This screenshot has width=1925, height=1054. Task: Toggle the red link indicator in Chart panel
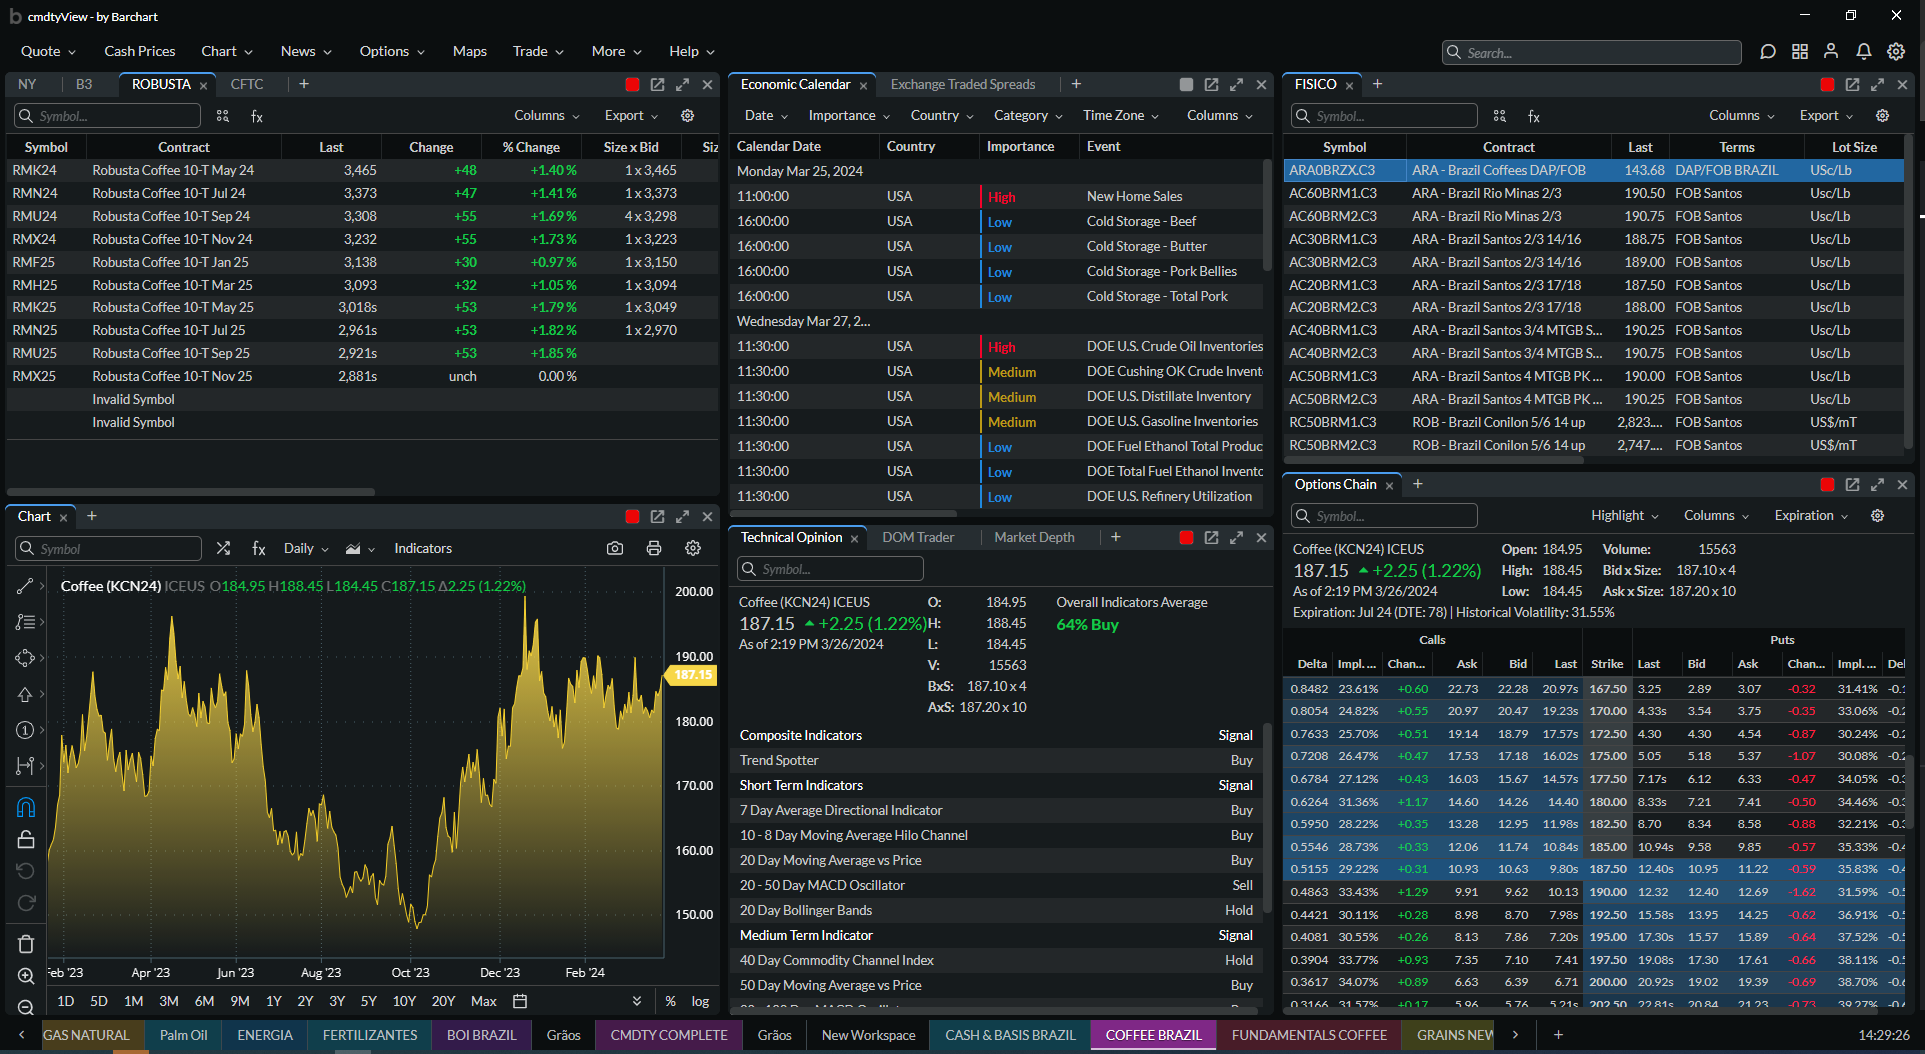(632, 517)
